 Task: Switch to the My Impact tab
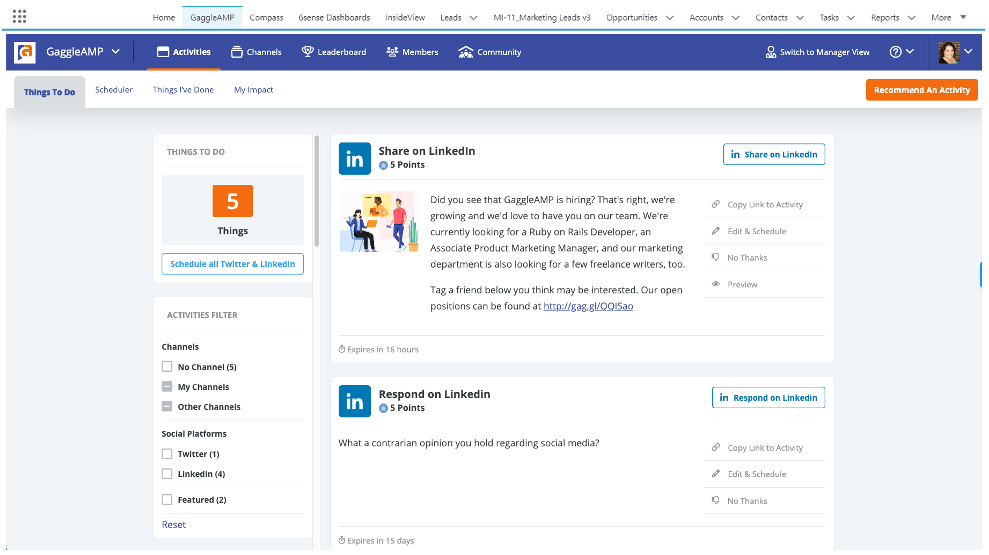click(x=254, y=90)
